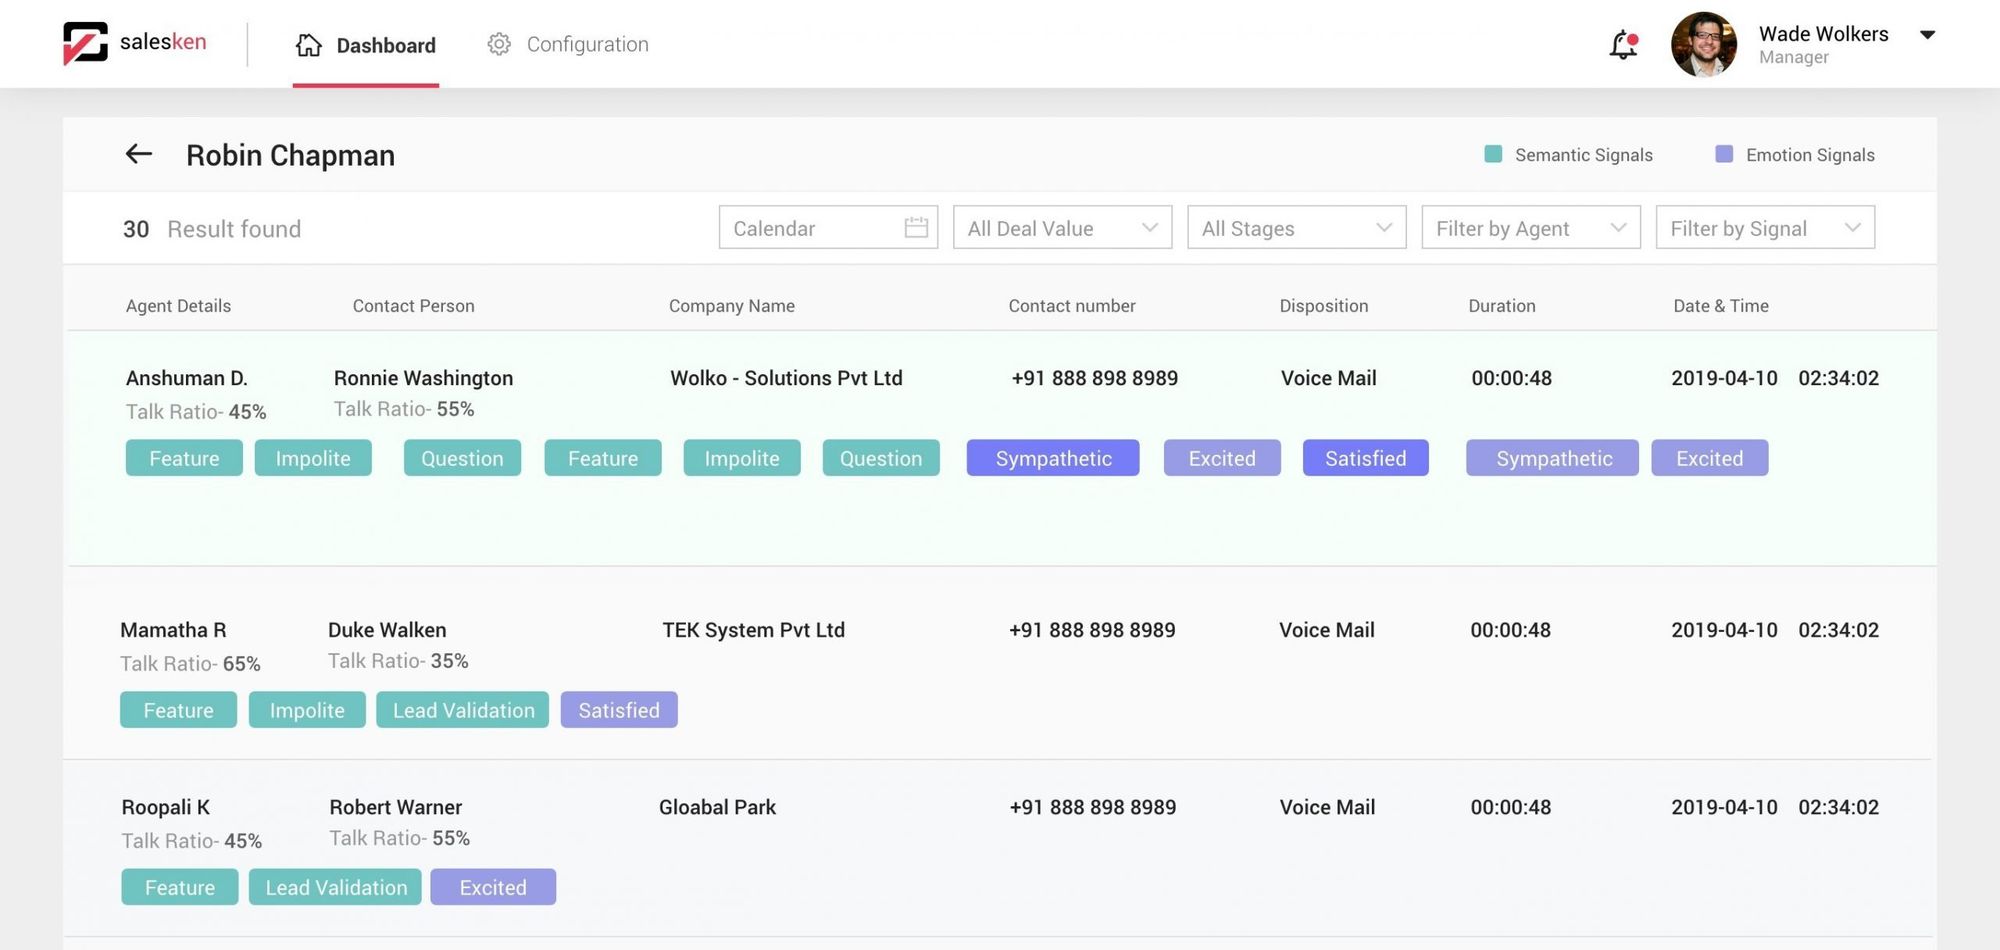
Task: Click Excited tag in Roopali K row
Action: tap(493, 887)
